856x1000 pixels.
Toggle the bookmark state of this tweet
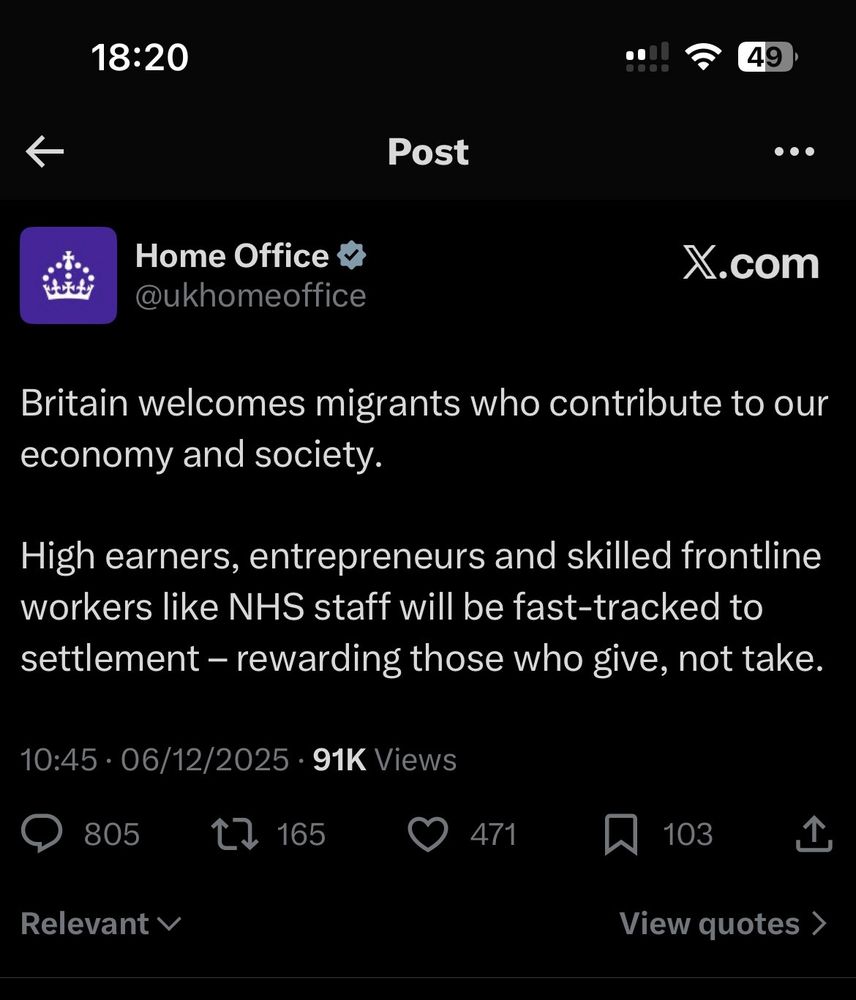coord(623,834)
